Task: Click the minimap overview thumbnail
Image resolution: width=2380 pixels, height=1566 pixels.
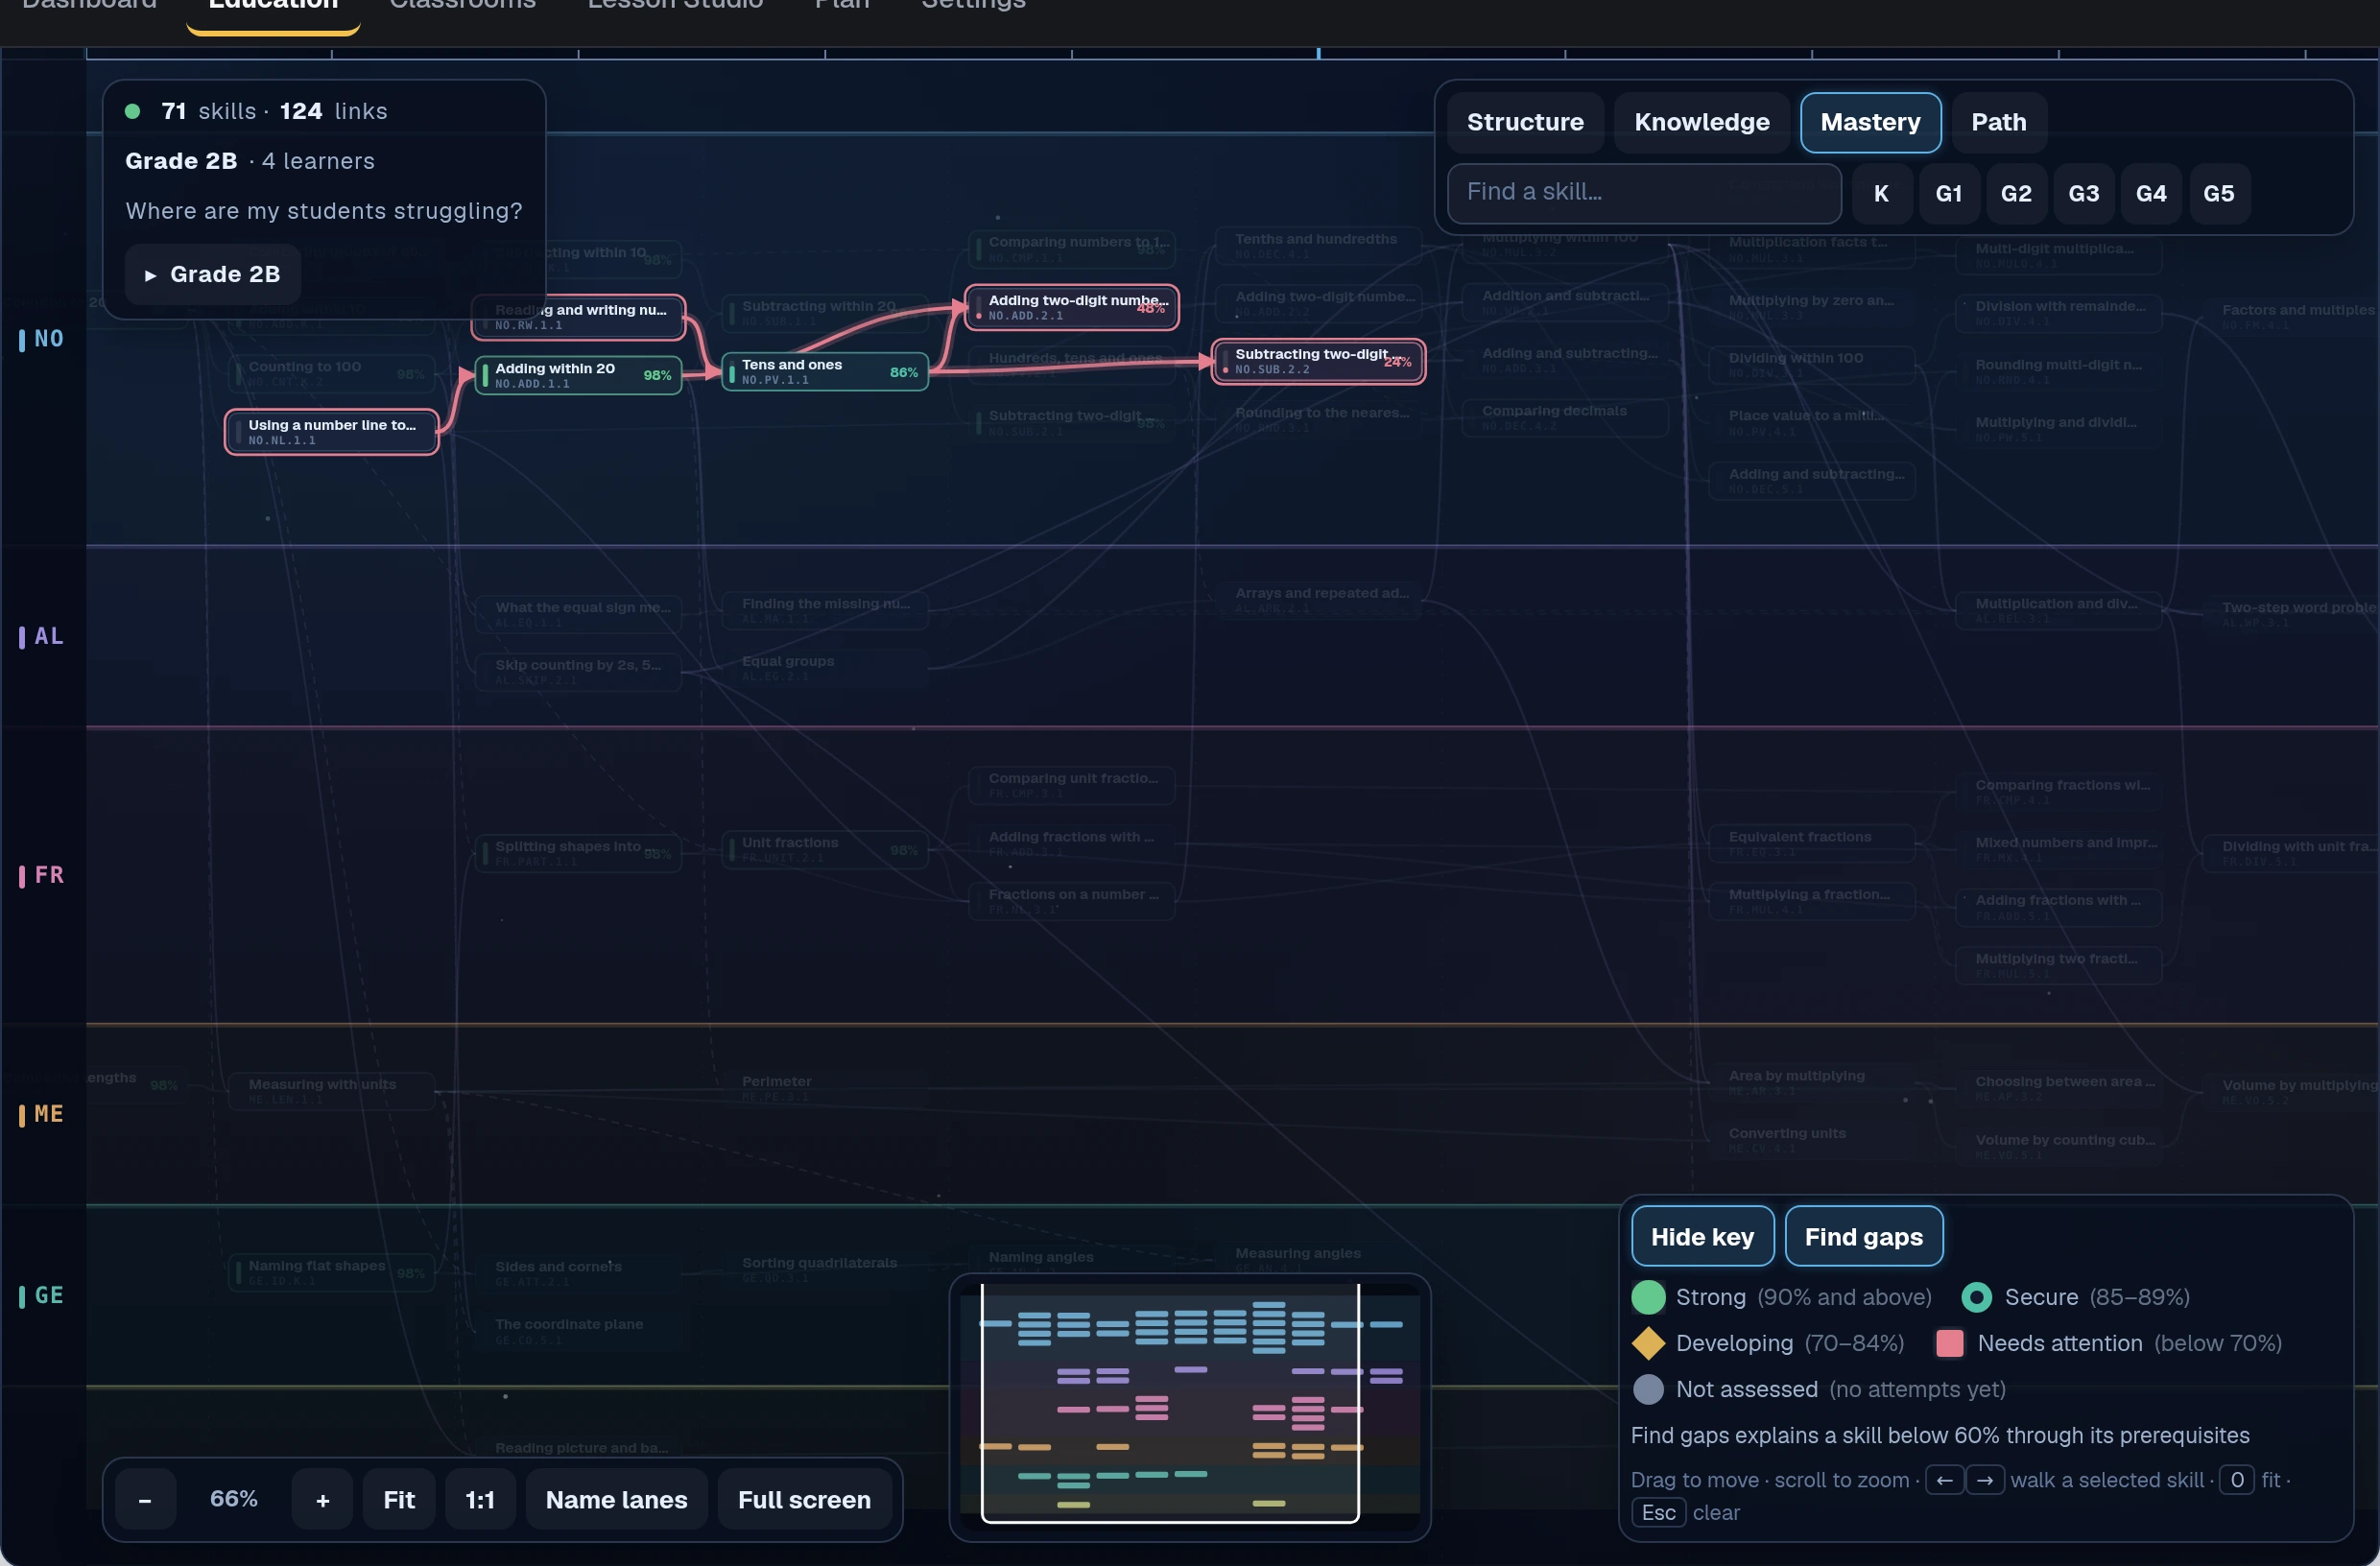Action: (x=1189, y=1406)
